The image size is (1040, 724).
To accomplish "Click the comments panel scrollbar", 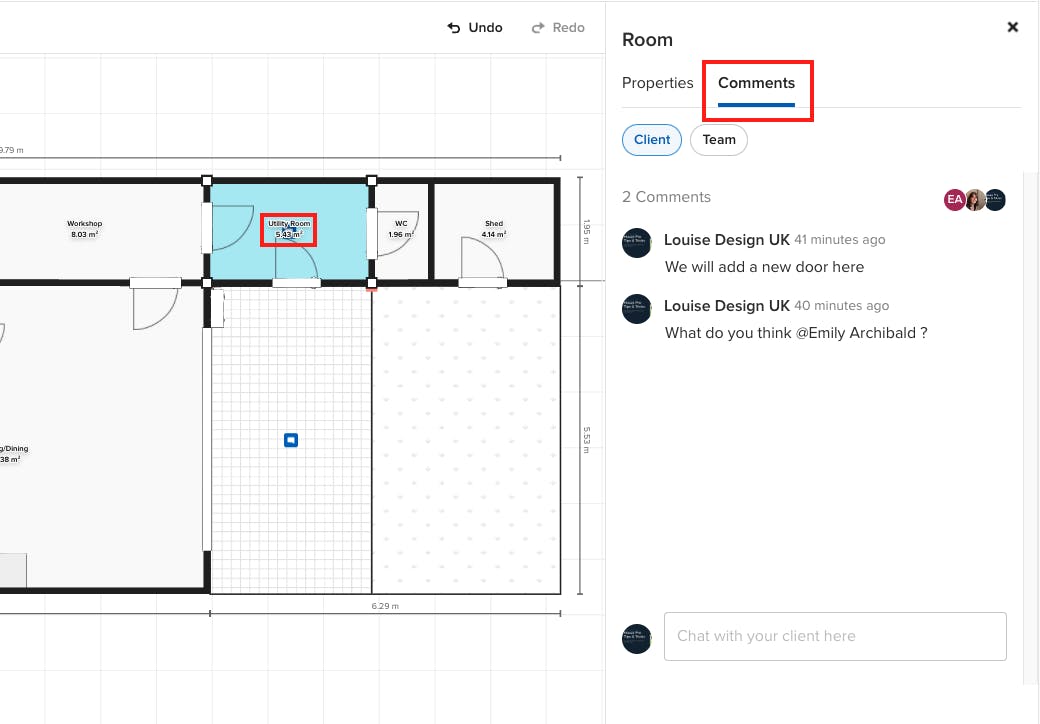I will point(1031,428).
